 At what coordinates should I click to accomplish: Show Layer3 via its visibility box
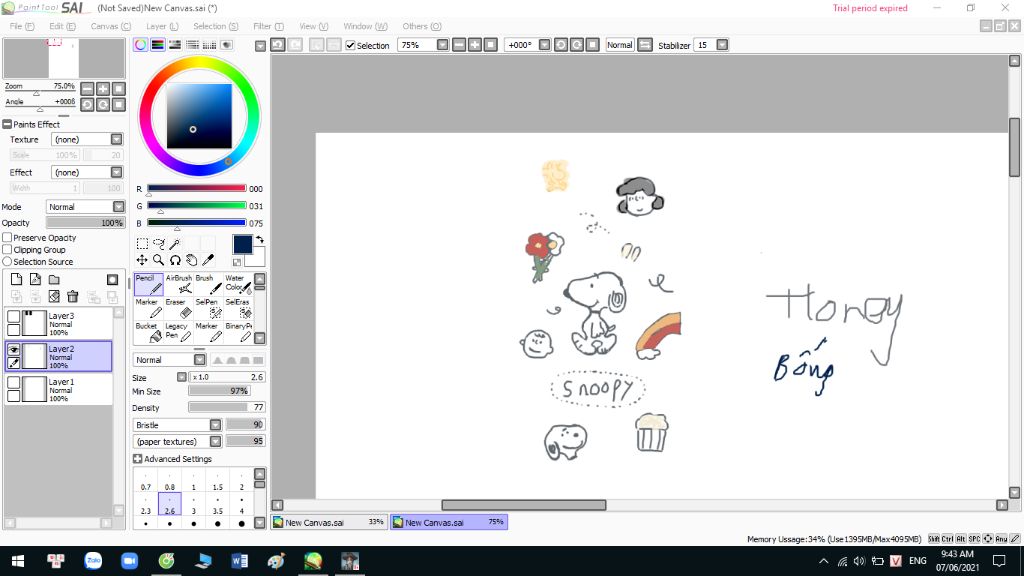click(x=14, y=316)
